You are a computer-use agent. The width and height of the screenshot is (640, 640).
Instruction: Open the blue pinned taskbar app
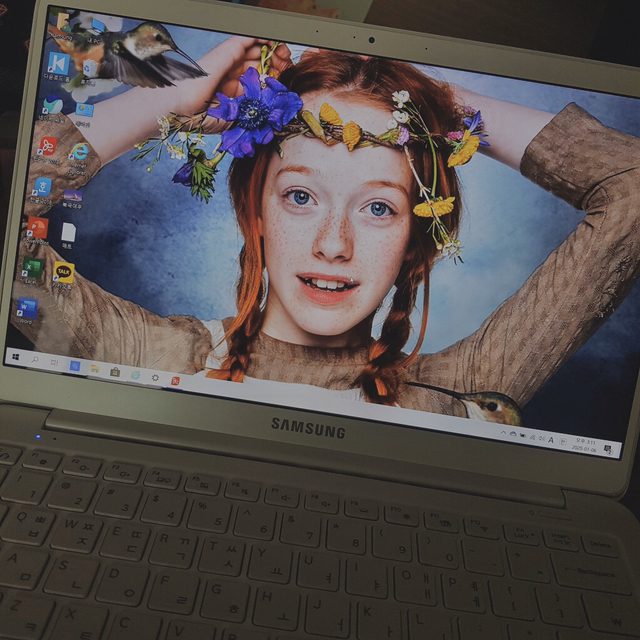pos(75,366)
